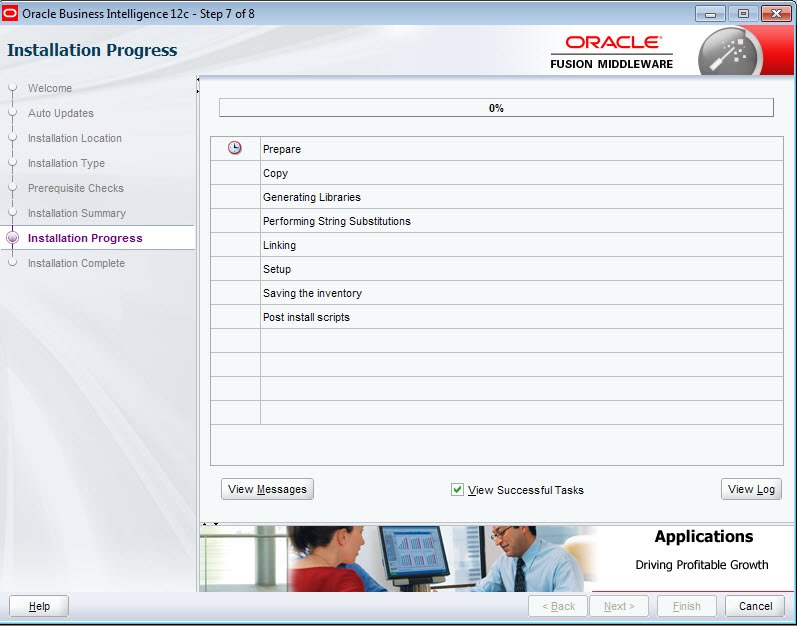Viewport: 797px width, 626px height.
Task: Click the Oracle icon in the title bar
Action: click(x=10, y=13)
